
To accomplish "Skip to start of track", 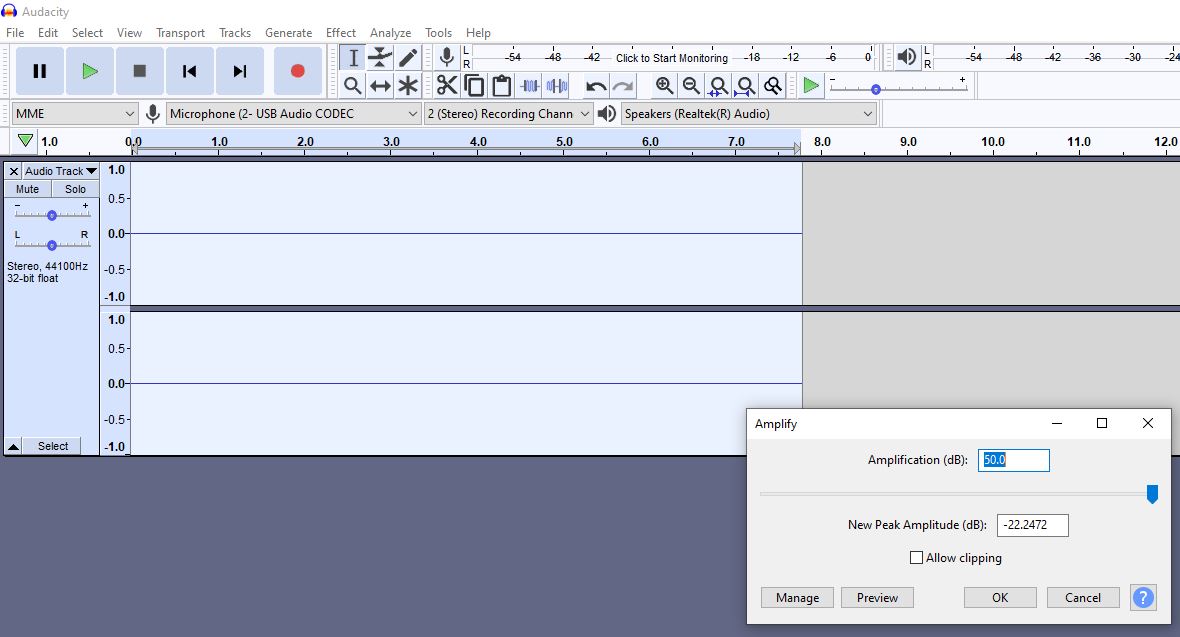I will point(190,72).
